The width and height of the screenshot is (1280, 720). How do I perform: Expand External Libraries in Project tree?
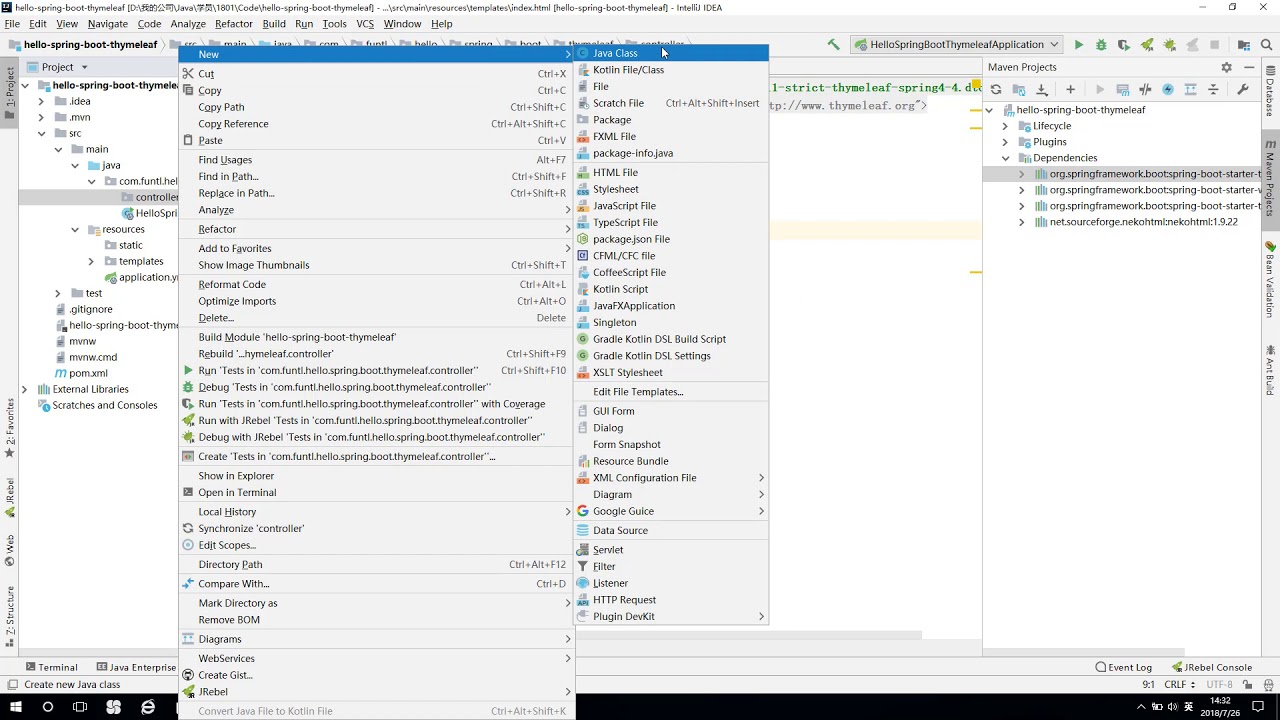(x=25, y=389)
